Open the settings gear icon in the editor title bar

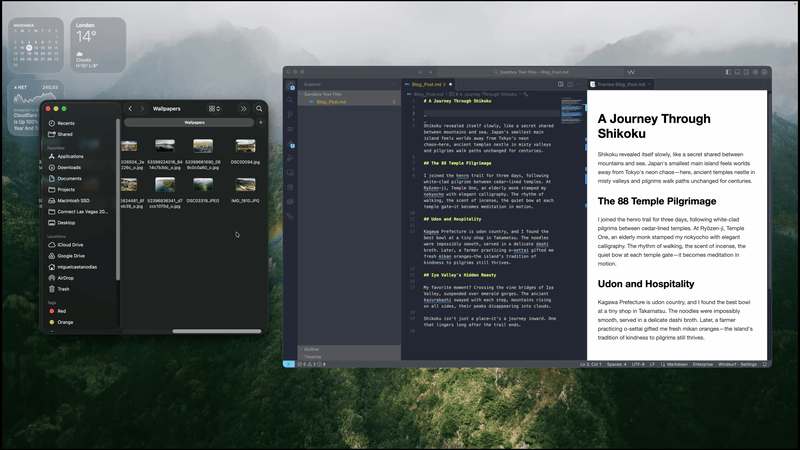coord(756,72)
